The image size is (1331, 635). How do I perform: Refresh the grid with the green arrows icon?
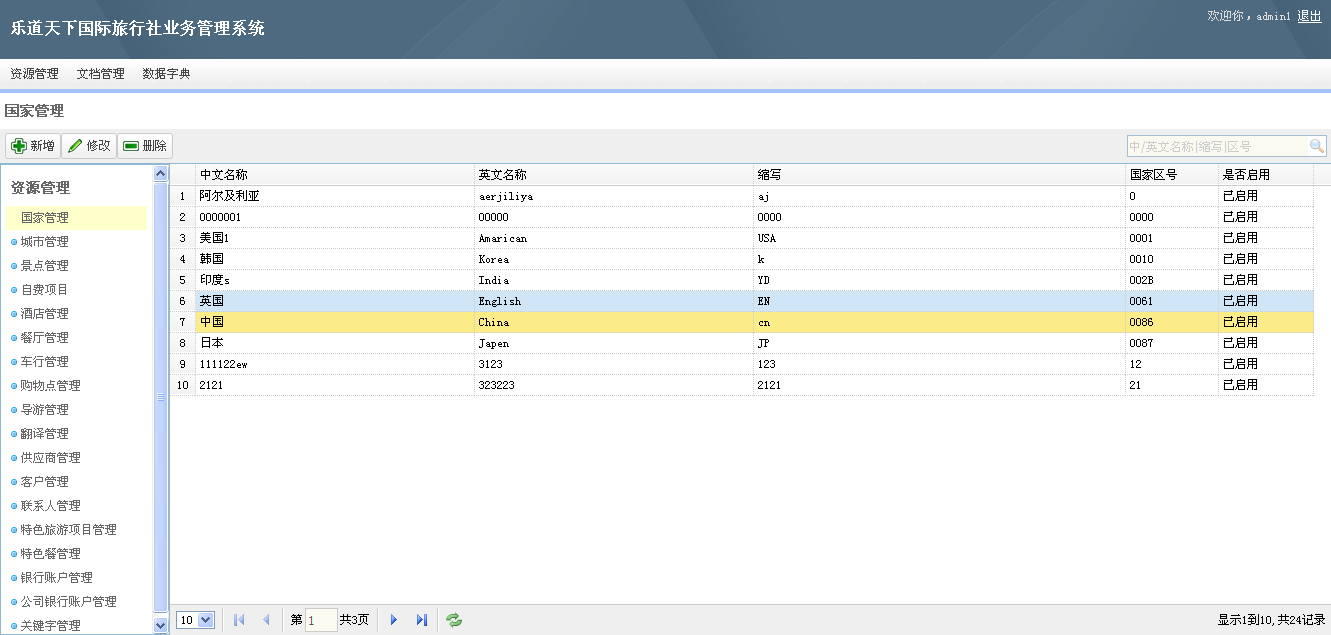pyautogui.click(x=454, y=620)
